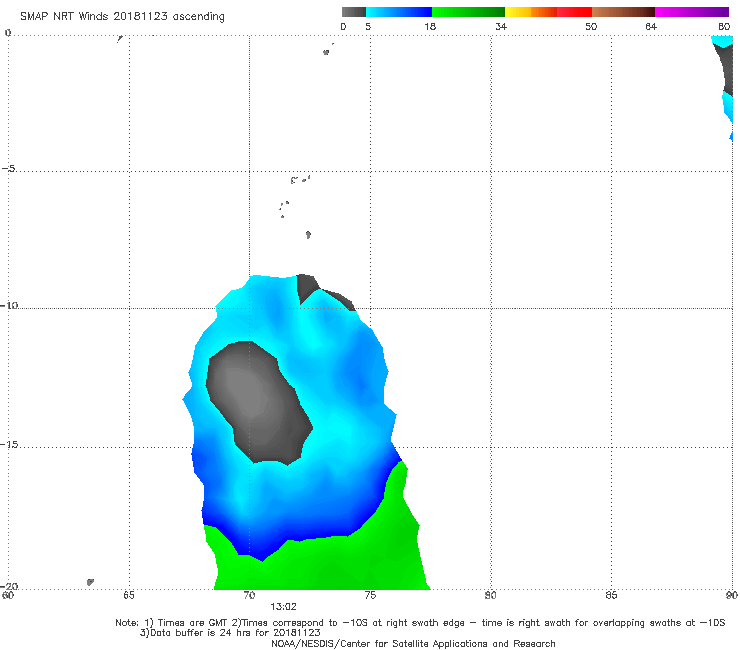
Task: Click longitude axis label '70'
Action: 249,595
